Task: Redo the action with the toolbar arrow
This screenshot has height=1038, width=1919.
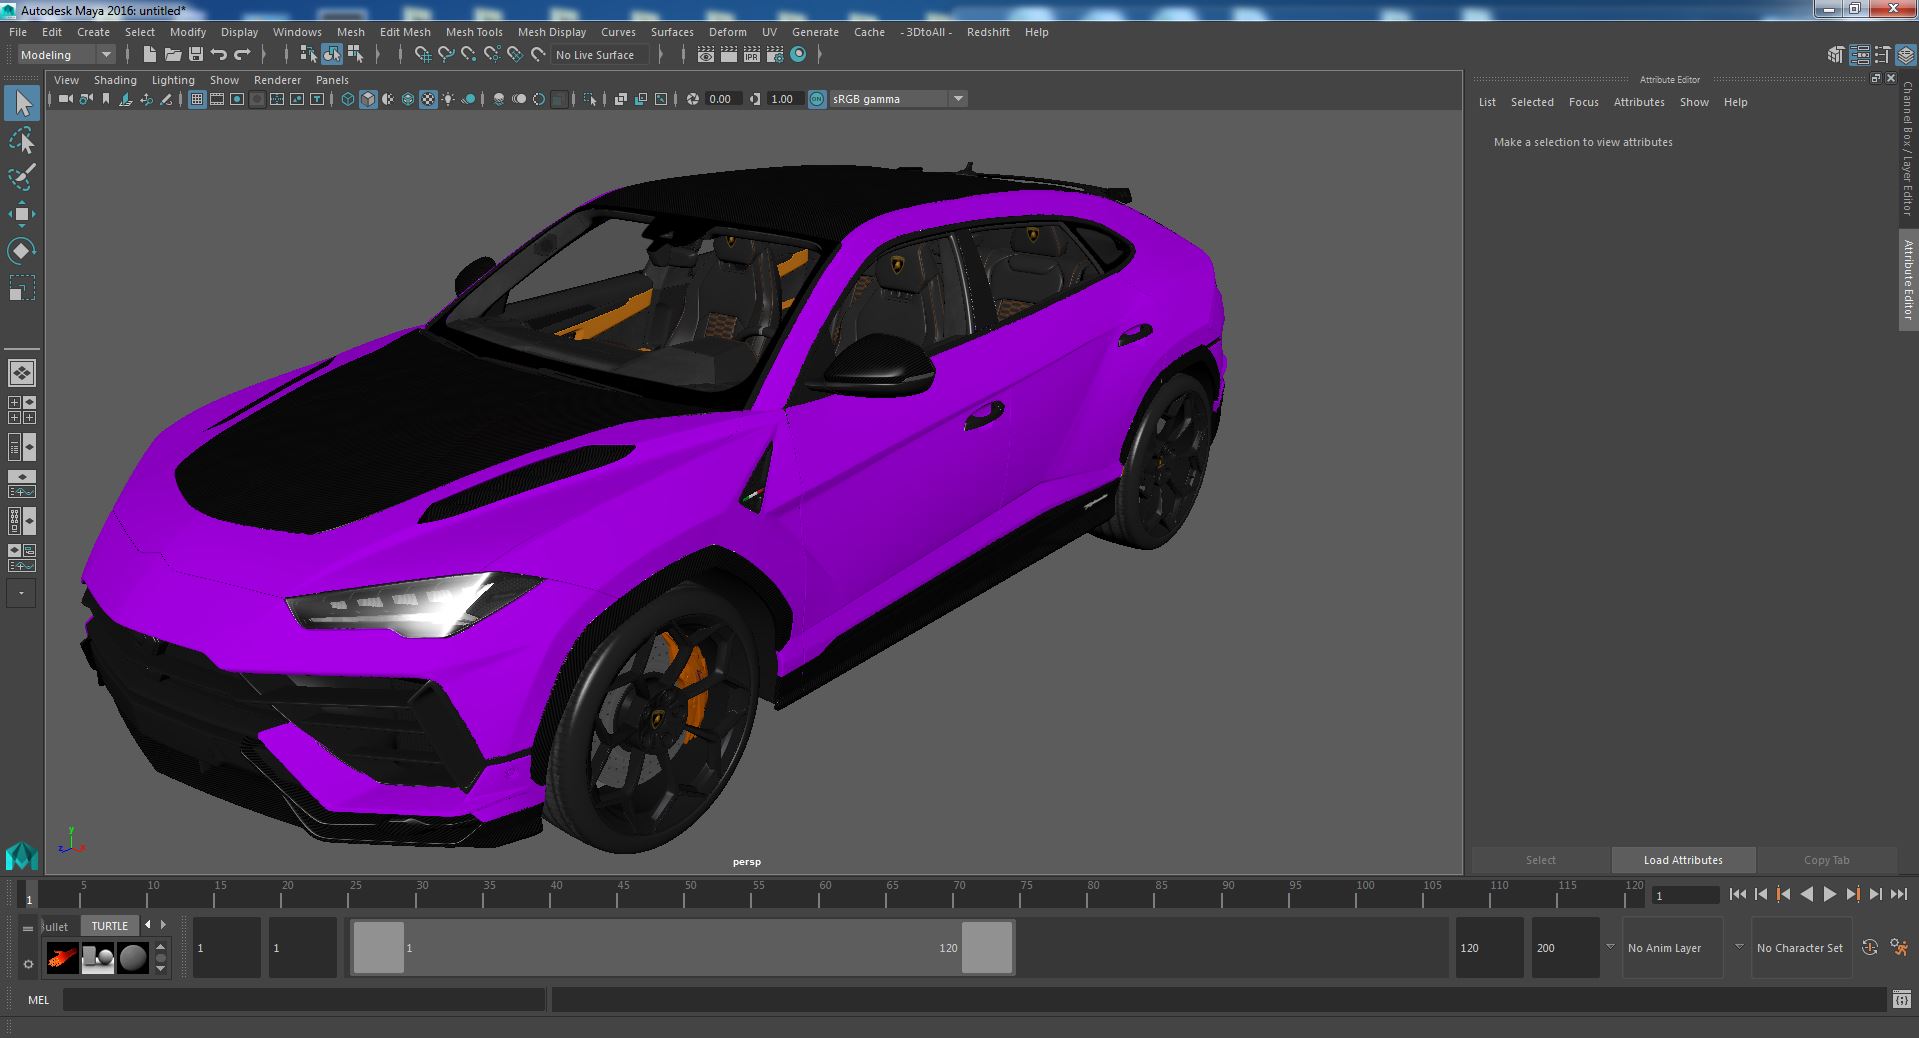Action: pyautogui.click(x=242, y=55)
